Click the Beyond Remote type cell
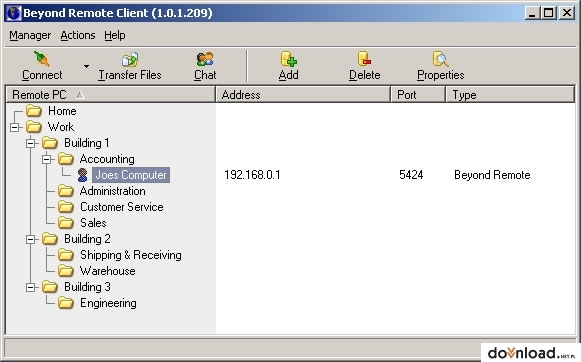 point(492,175)
